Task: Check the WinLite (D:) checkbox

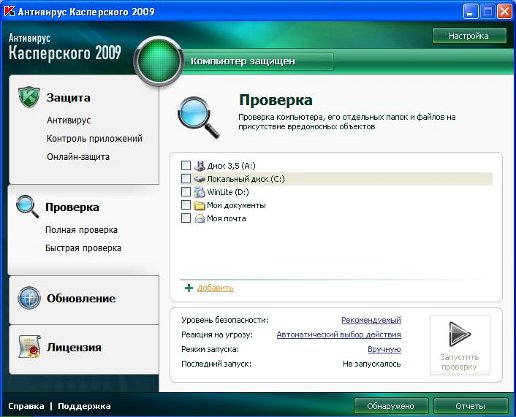Action: (x=186, y=192)
